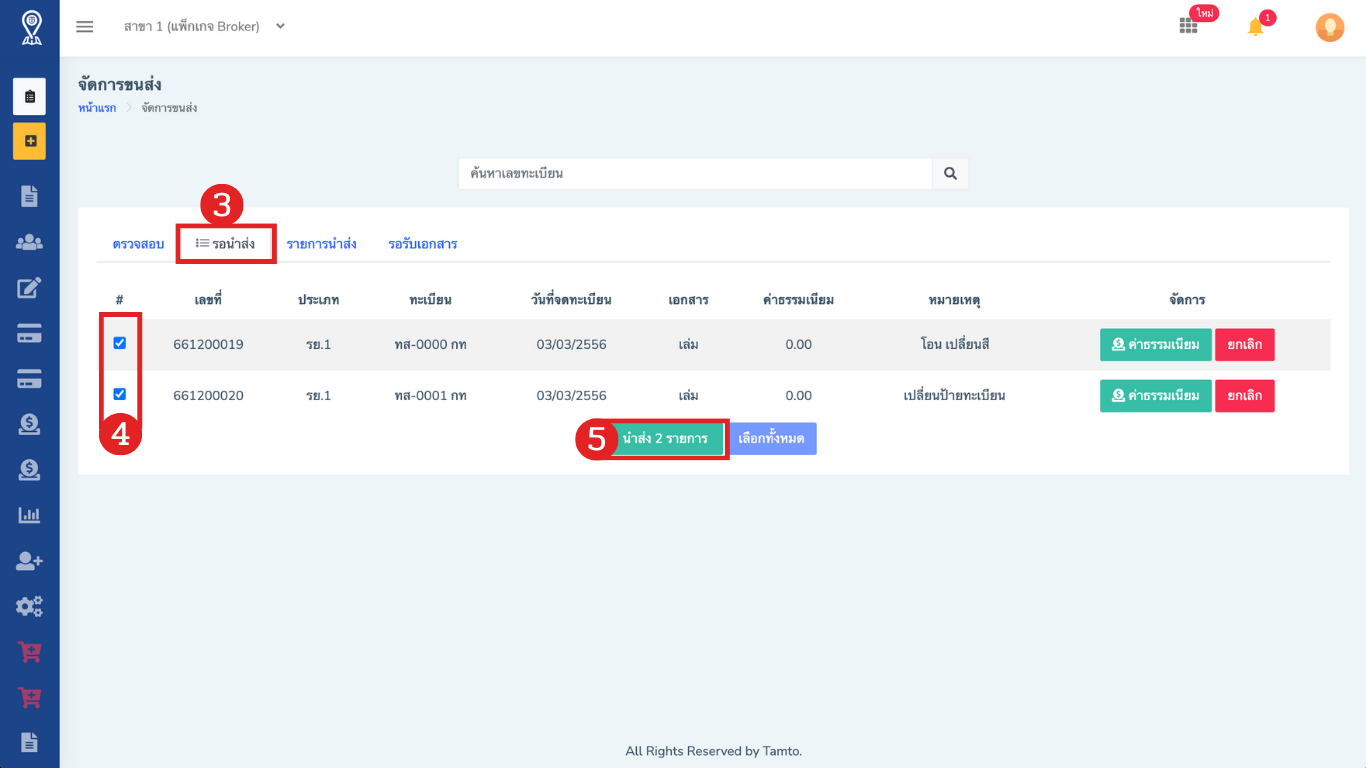Open the users group sidebar icon
1366x768 pixels.
click(29, 242)
